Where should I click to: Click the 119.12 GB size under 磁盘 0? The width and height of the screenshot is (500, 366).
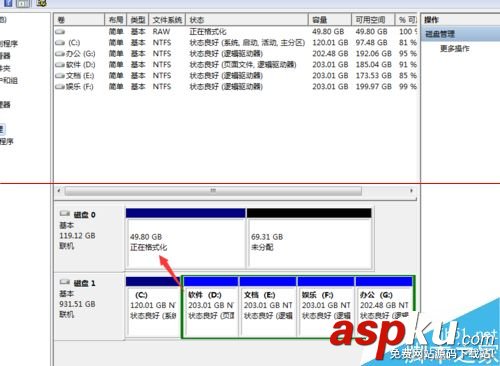click(x=77, y=236)
